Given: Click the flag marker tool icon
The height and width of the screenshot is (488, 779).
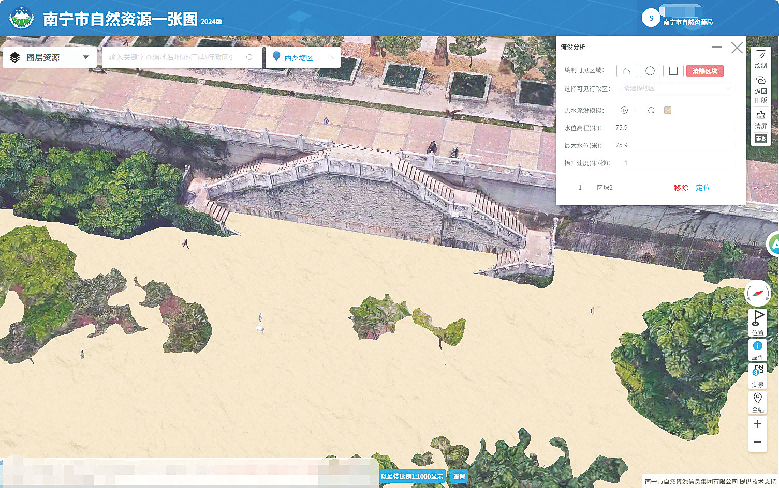Looking at the screenshot, I should [x=758, y=319].
